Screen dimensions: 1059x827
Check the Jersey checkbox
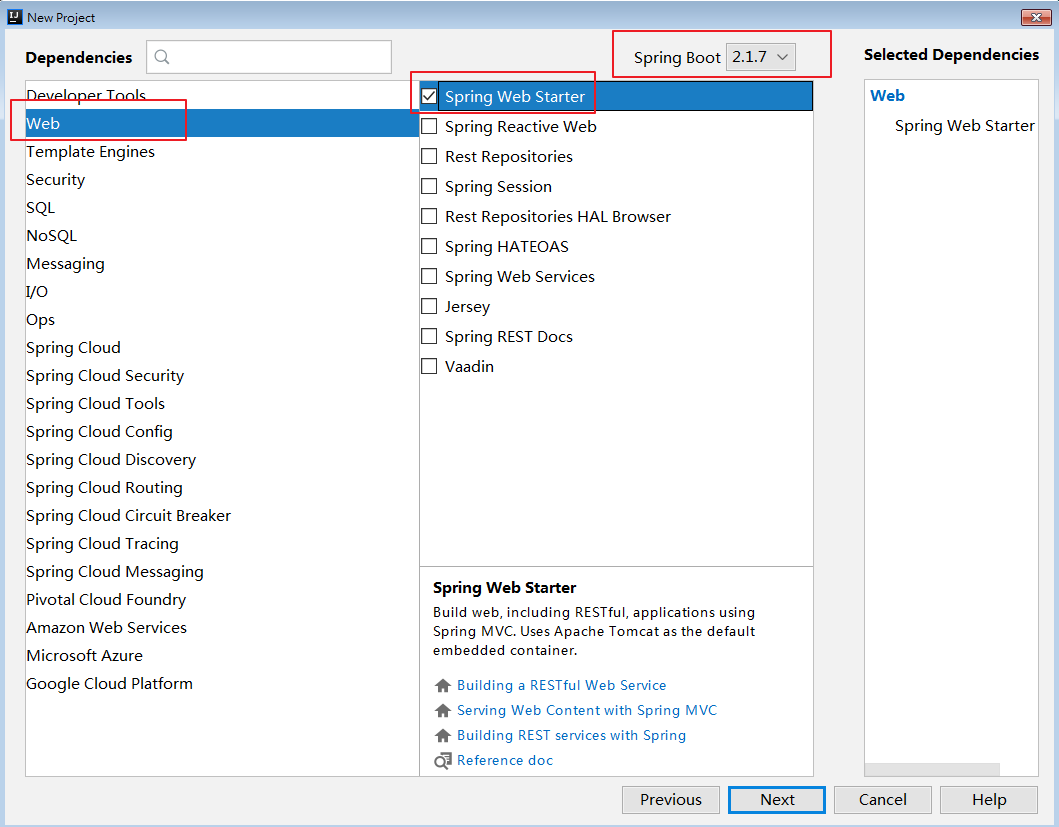[429, 306]
